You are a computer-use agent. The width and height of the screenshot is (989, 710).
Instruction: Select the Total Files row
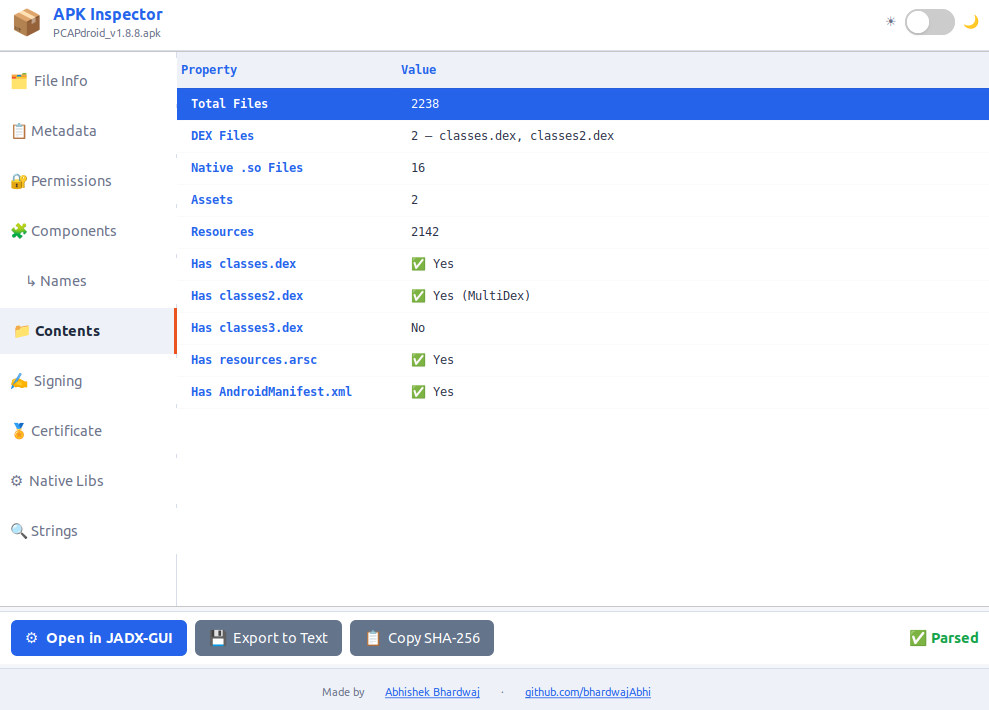point(583,104)
